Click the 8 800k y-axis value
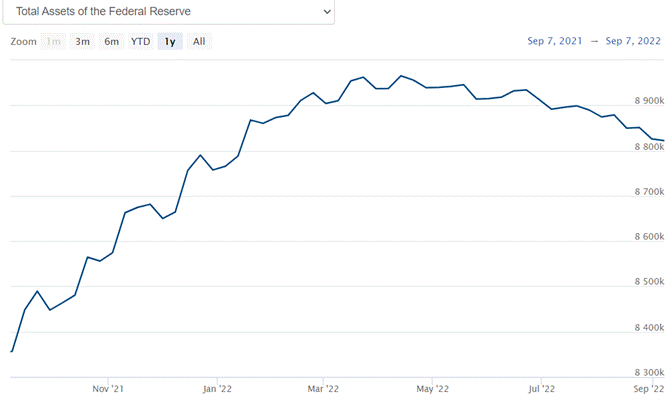The image size is (671, 404). (649, 147)
